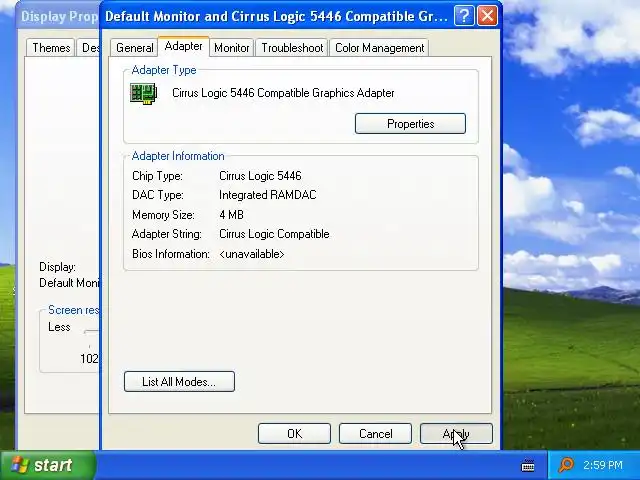Click the Adapter String value 'Cirrus Logic Compatible'
This screenshot has height=480, width=640.
tap(274, 234)
